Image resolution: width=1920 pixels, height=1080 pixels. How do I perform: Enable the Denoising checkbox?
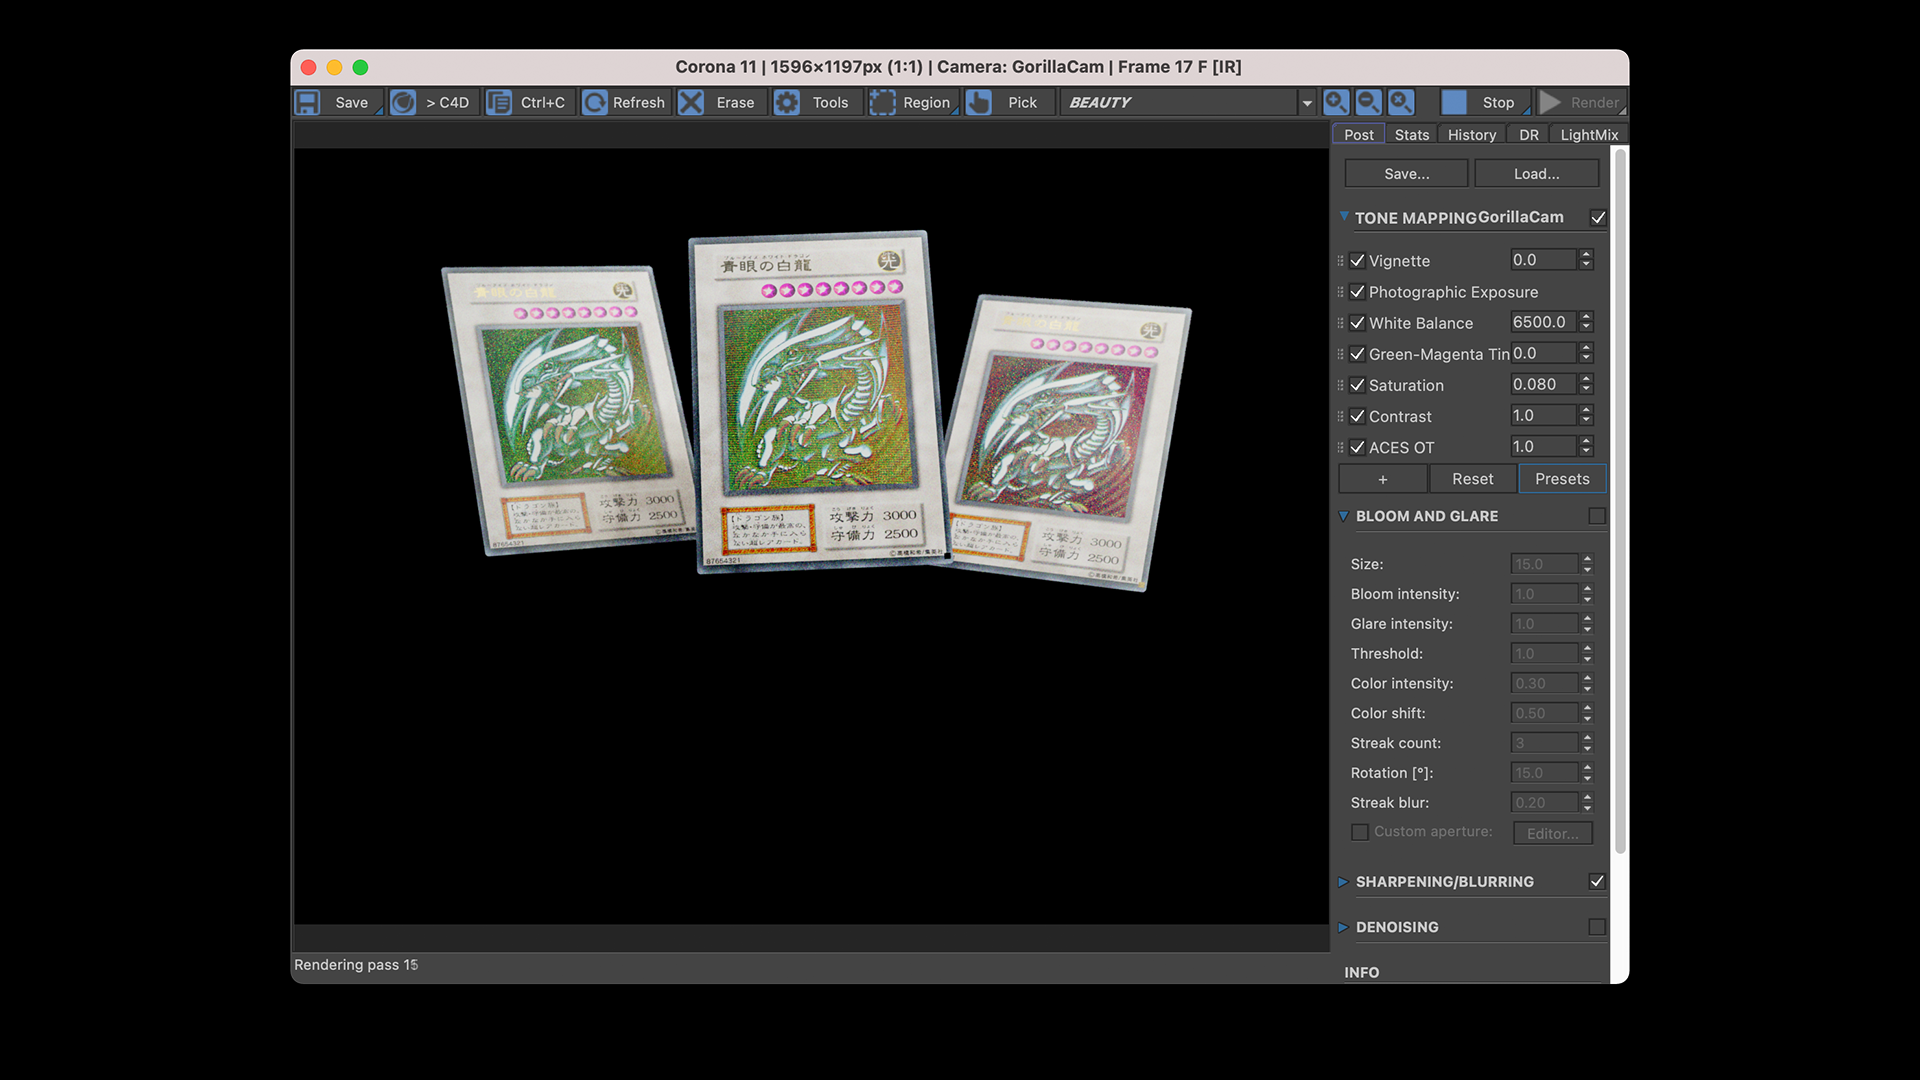coord(1597,927)
